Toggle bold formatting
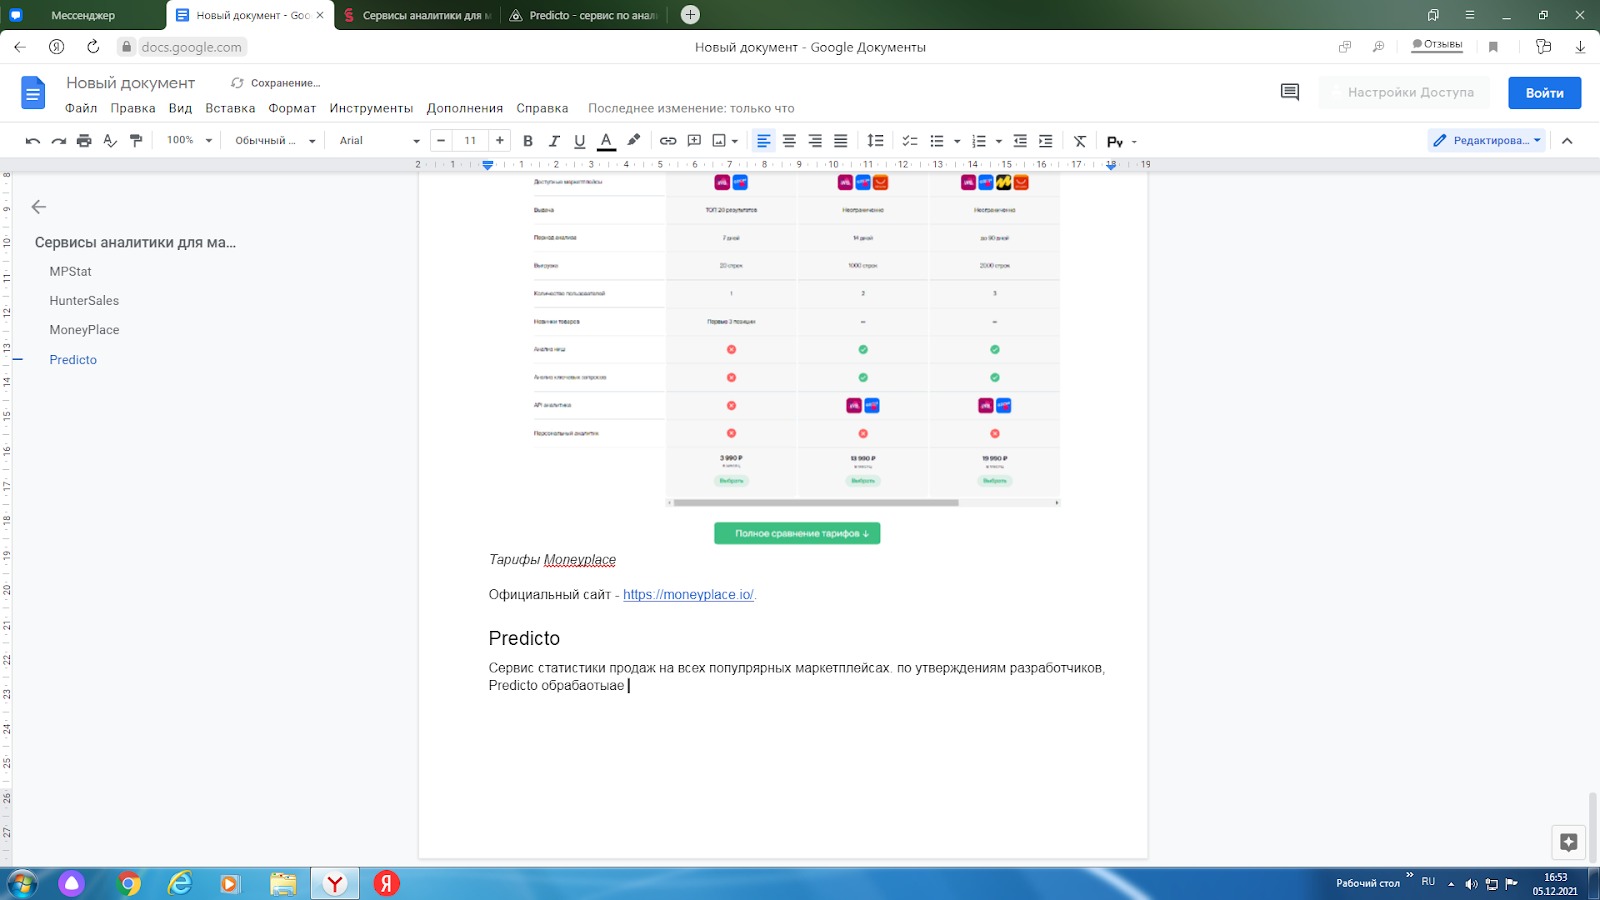Image resolution: width=1600 pixels, height=900 pixels. 528,141
